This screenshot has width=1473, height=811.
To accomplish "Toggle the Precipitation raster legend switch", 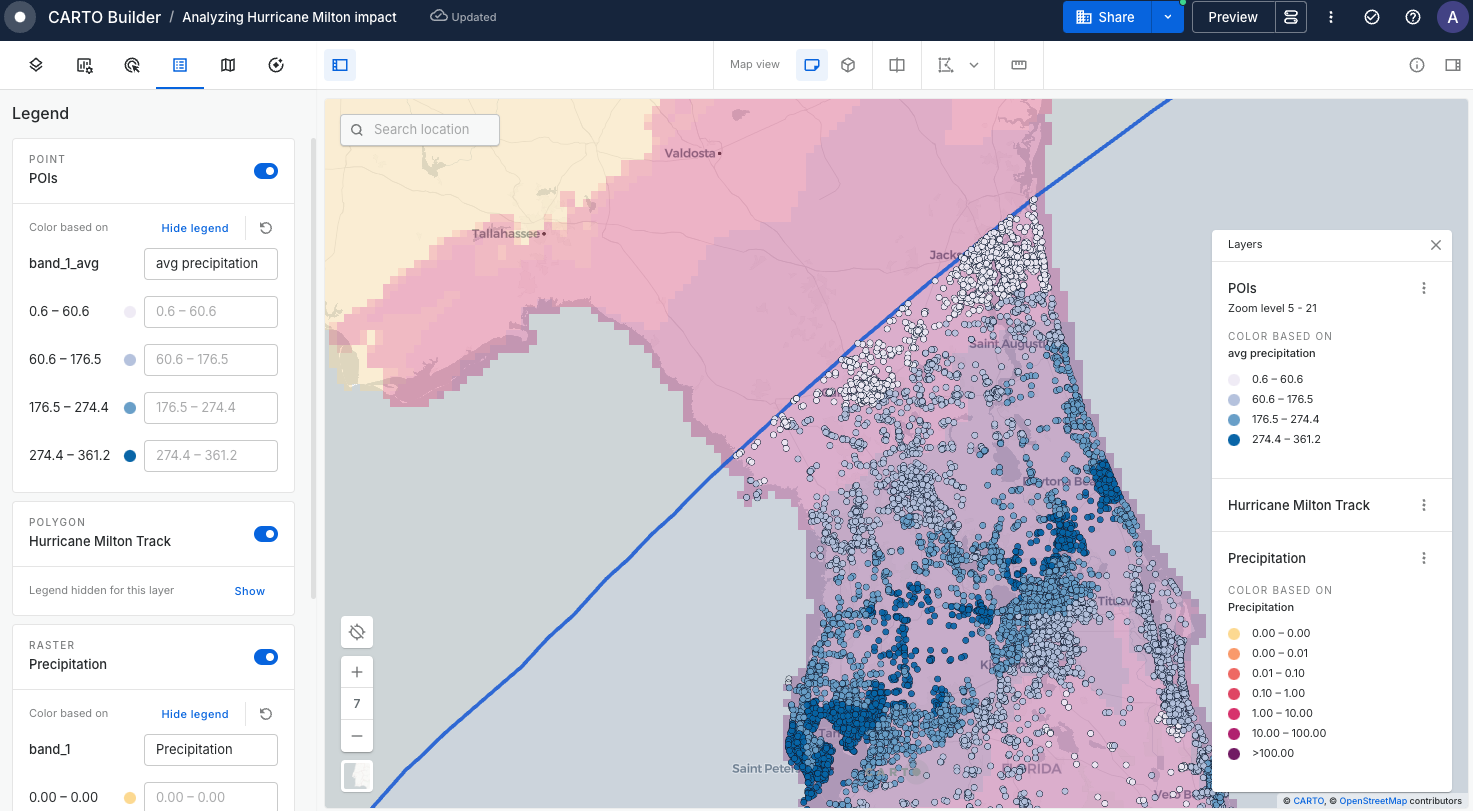I will tap(265, 657).
